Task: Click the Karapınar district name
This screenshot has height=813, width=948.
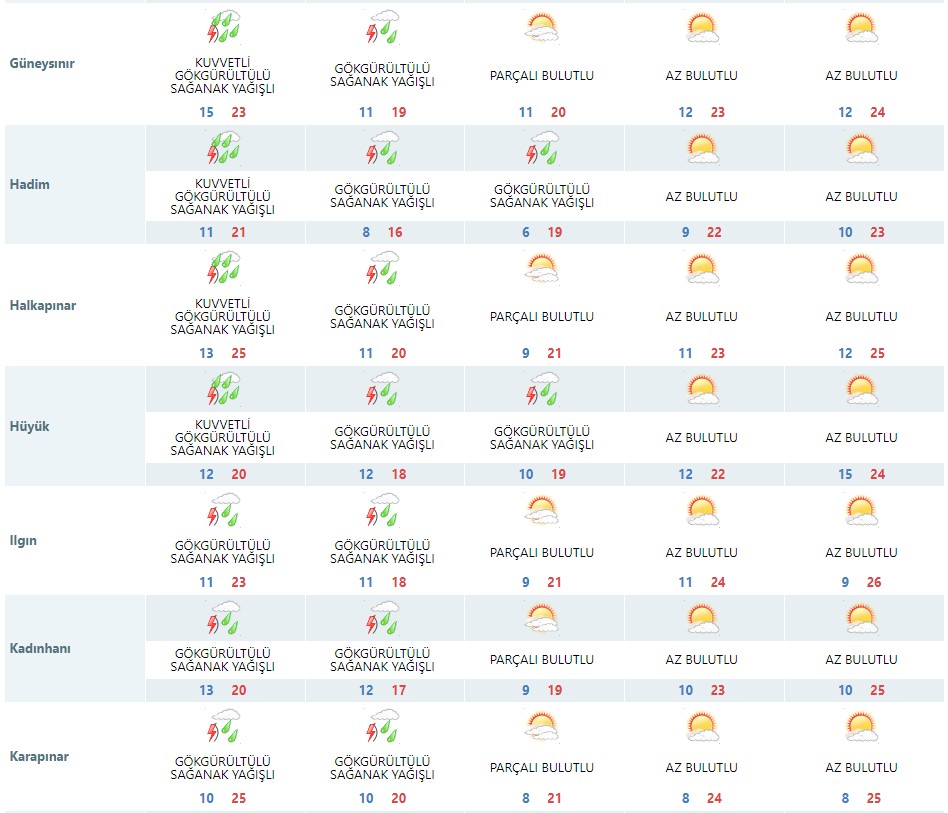Action: click(41, 757)
